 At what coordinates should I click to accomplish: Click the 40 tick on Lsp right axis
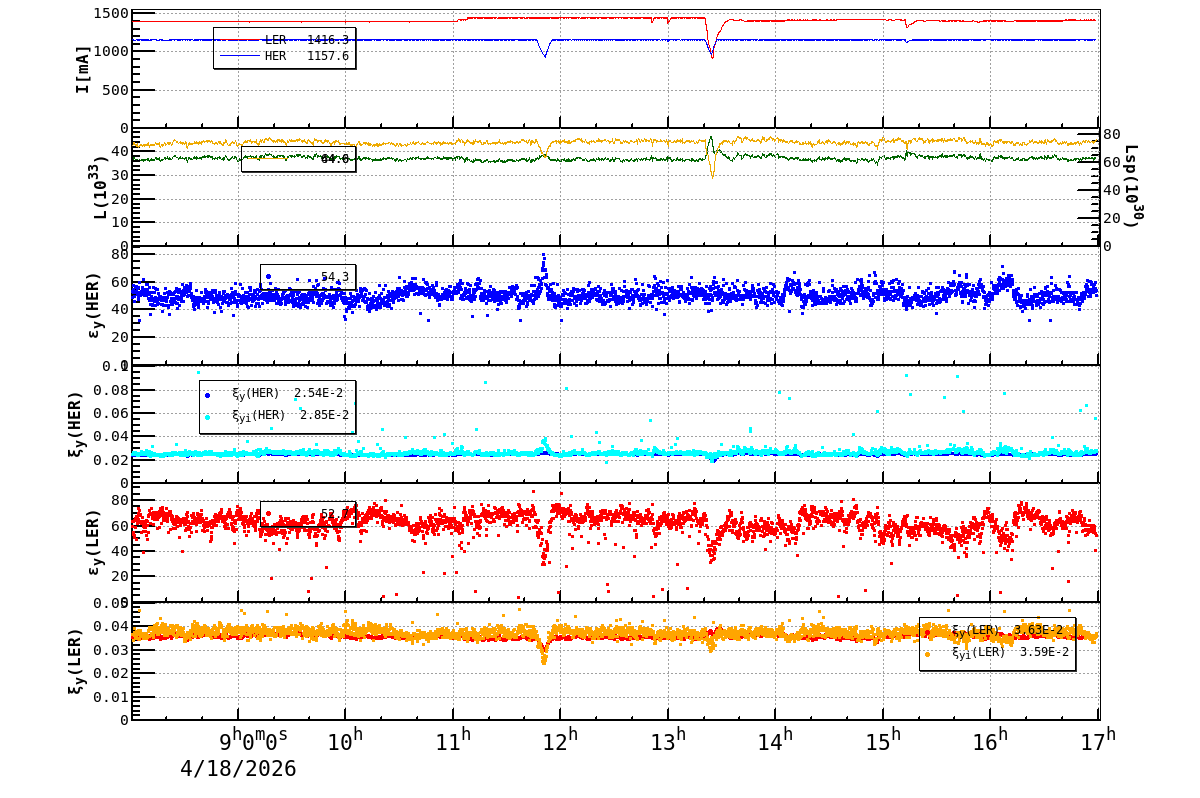coord(1111,190)
